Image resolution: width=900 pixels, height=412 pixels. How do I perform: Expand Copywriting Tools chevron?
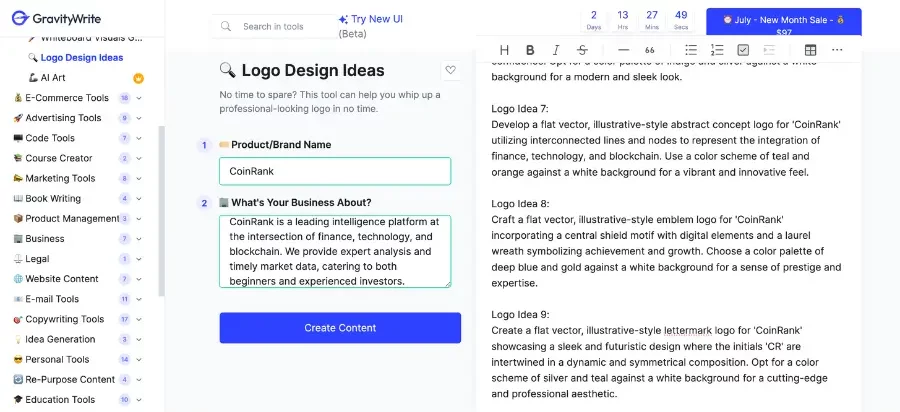tap(138, 319)
